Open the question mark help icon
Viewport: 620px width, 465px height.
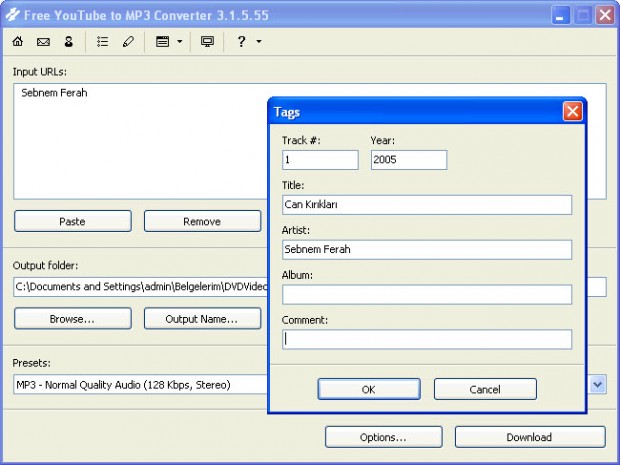241,41
